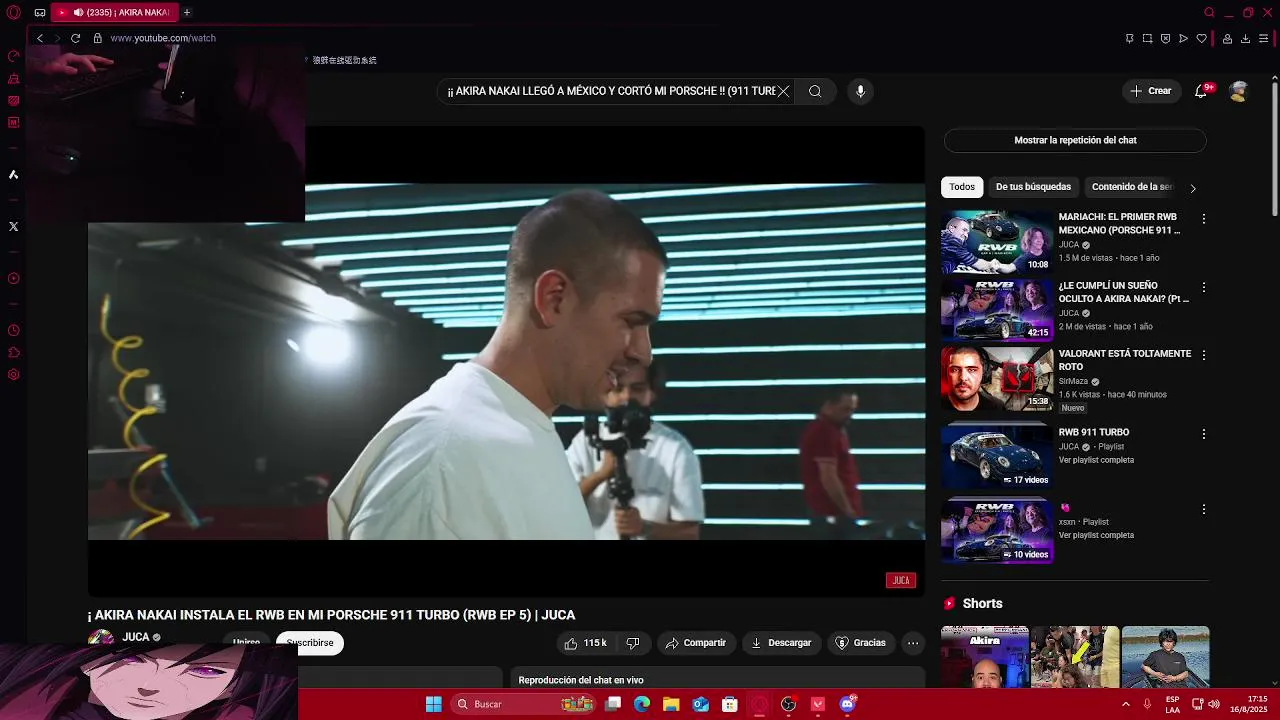This screenshot has width=1280, height=720.
Task: Open the browser downloads icon
Action: pyautogui.click(x=1245, y=38)
